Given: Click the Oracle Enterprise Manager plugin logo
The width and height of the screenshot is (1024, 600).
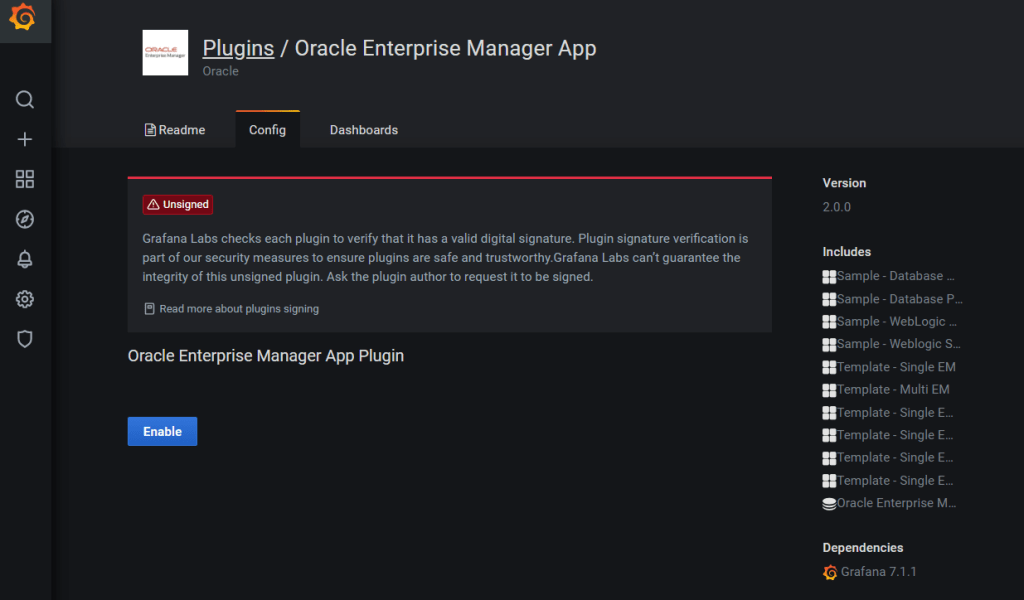Looking at the screenshot, I should point(165,53).
